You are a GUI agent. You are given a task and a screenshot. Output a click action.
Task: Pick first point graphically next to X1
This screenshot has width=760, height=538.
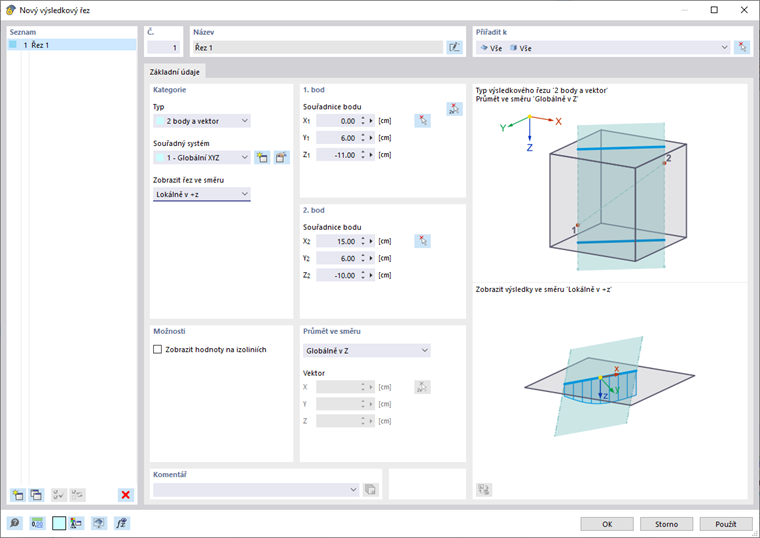[423, 121]
